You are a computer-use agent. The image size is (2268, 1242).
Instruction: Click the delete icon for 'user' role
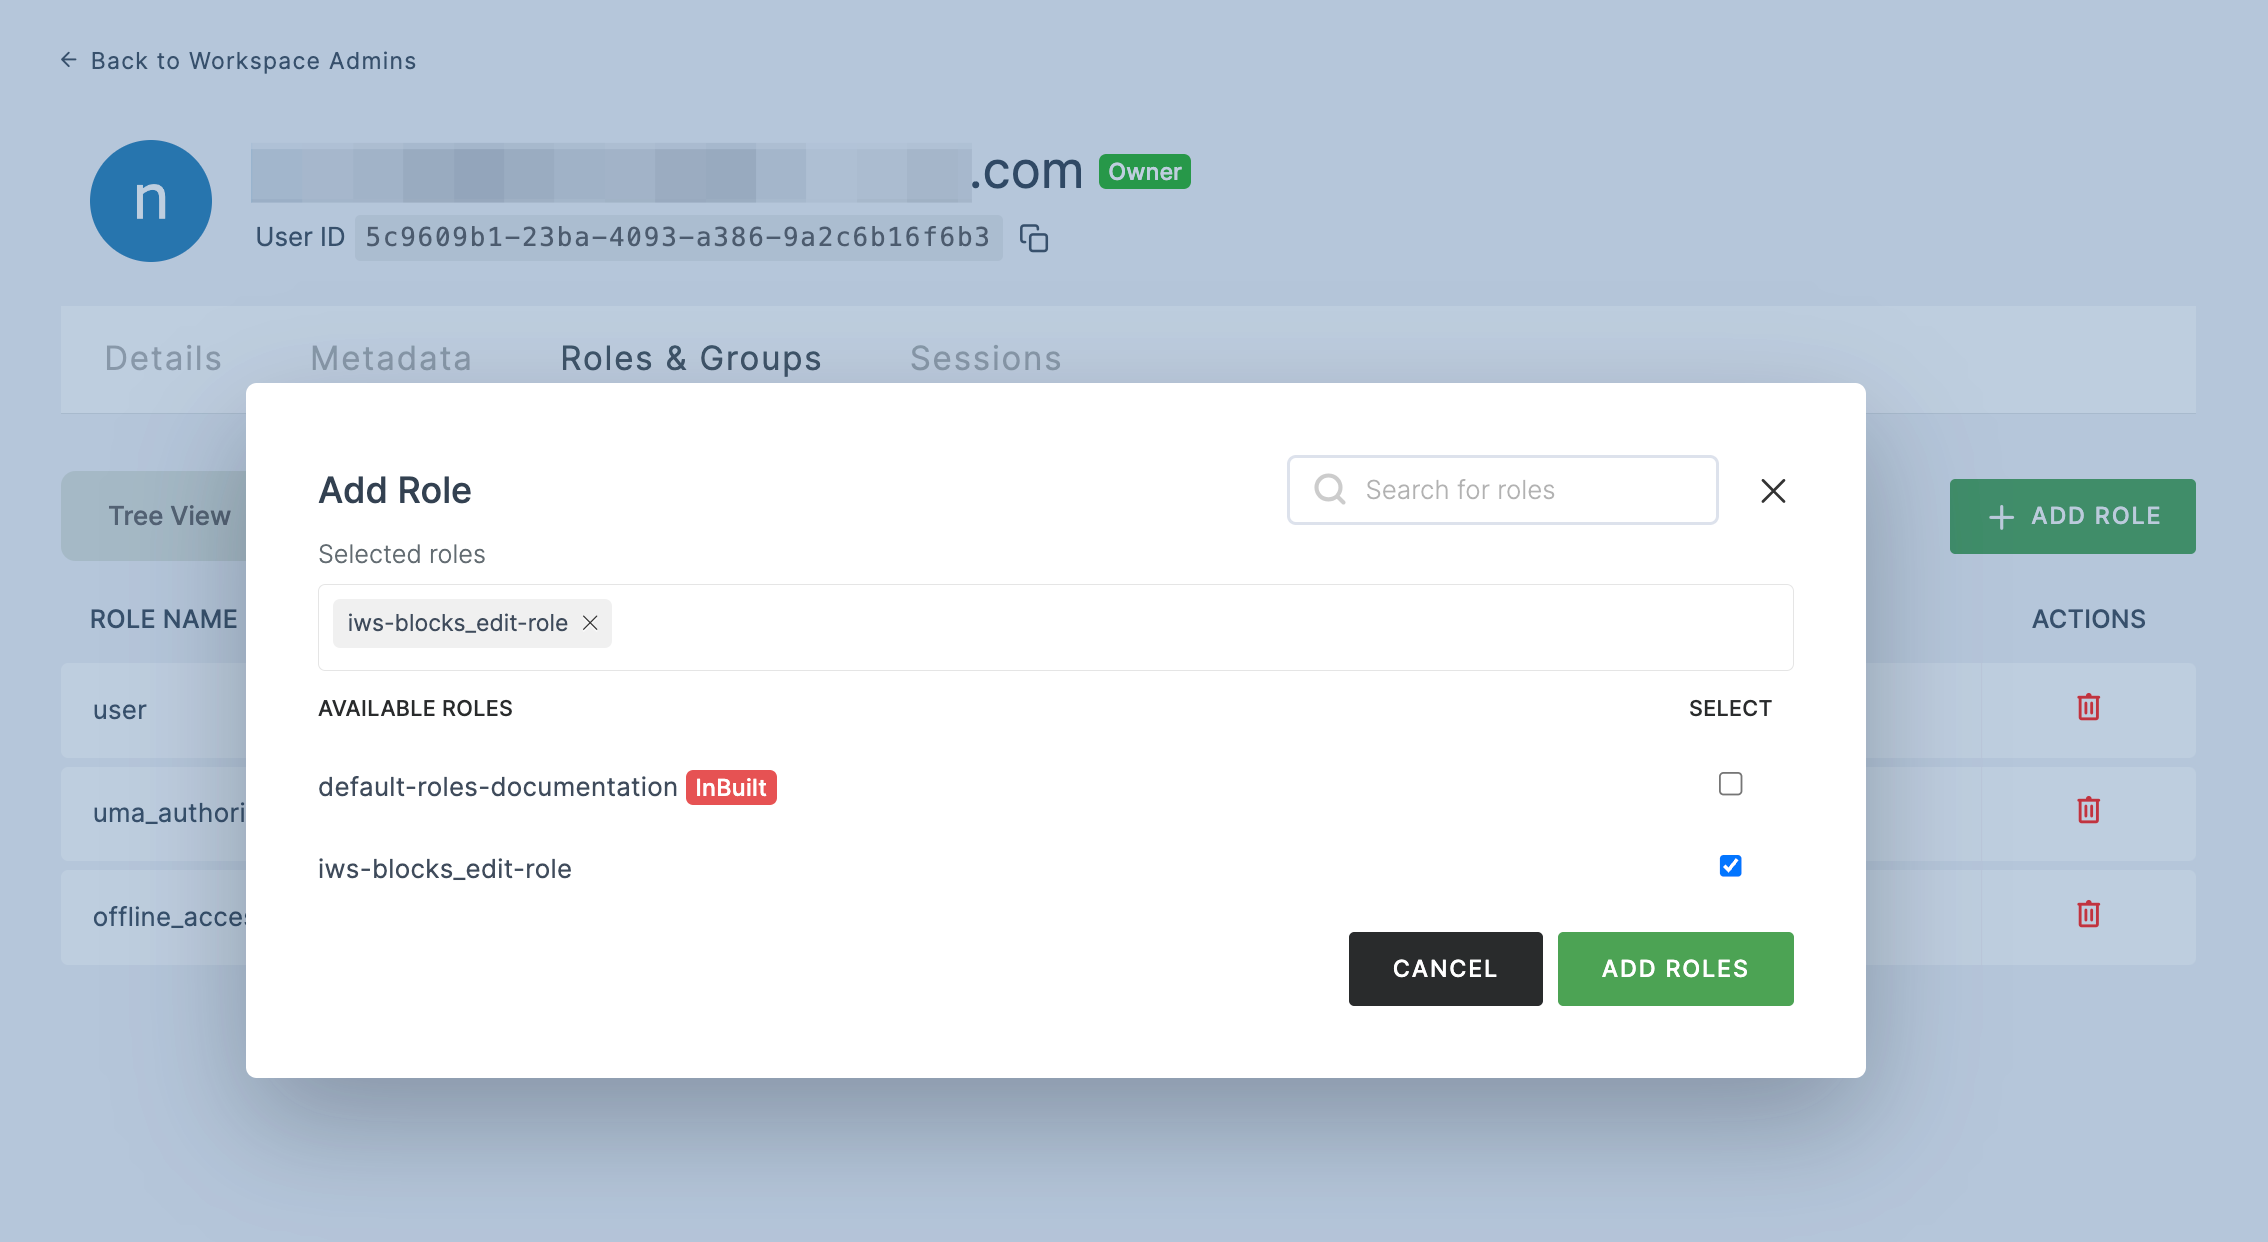pyautogui.click(x=2089, y=707)
